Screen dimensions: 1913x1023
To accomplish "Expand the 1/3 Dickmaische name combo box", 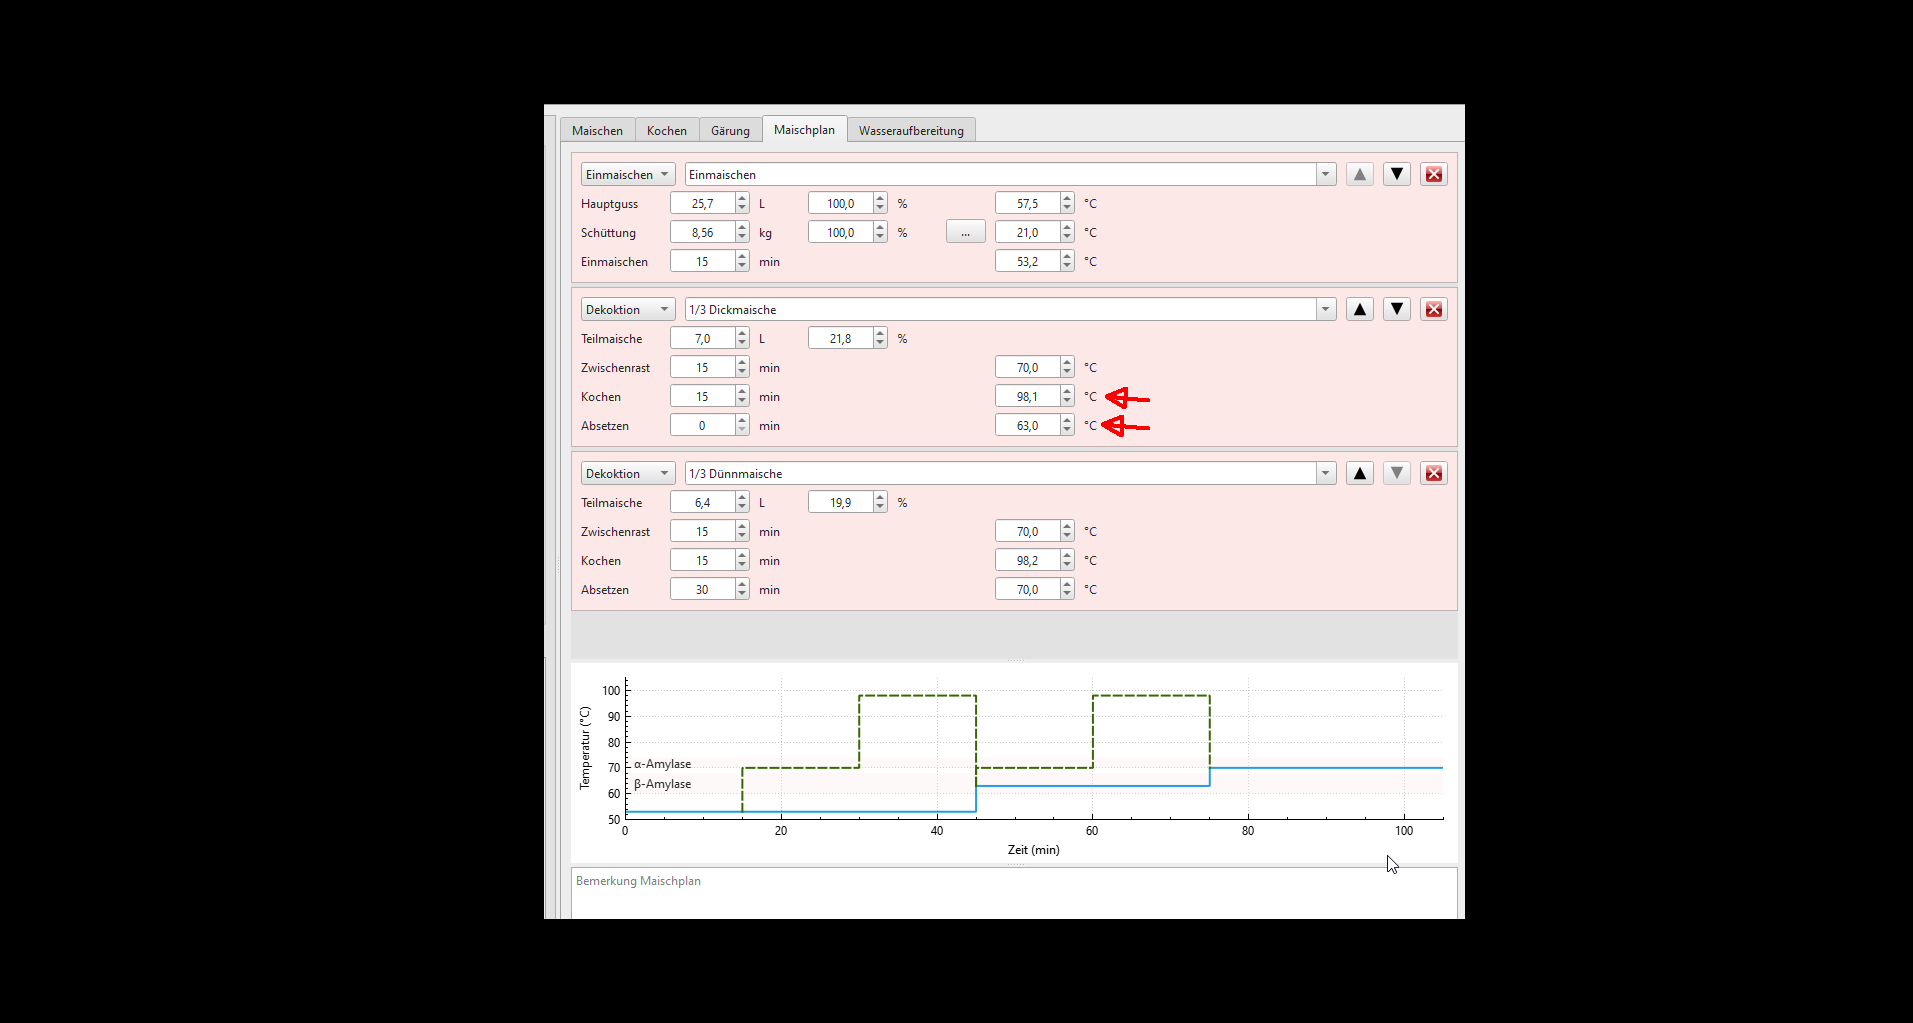I will pos(1325,309).
